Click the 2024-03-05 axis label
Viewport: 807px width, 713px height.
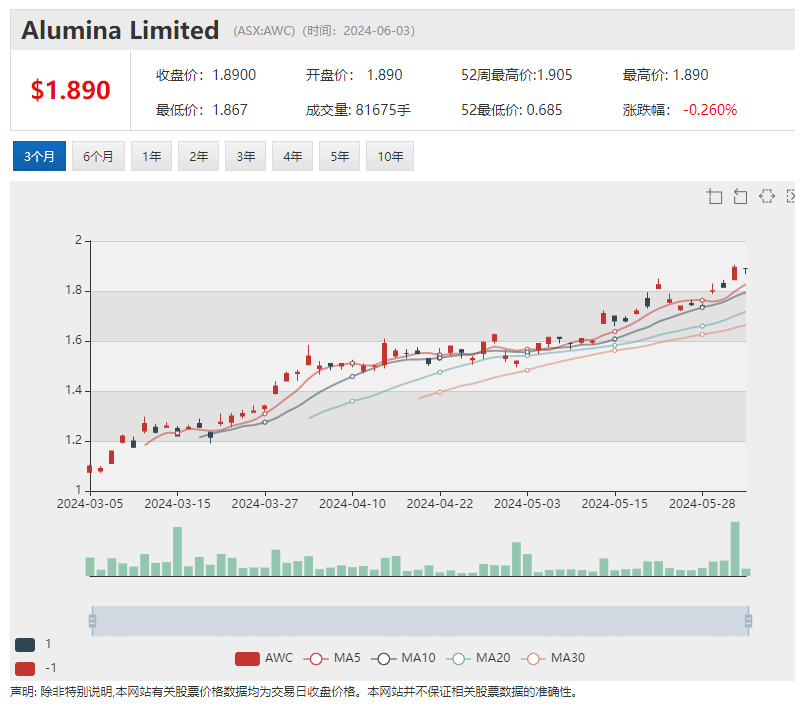coord(90,503)
